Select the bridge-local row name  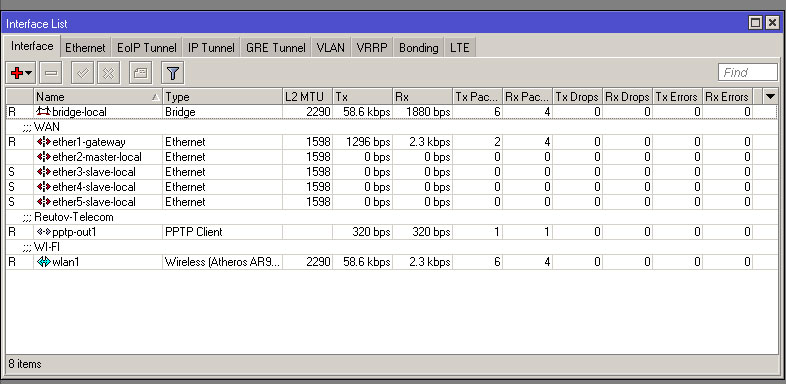pos(79,112)
